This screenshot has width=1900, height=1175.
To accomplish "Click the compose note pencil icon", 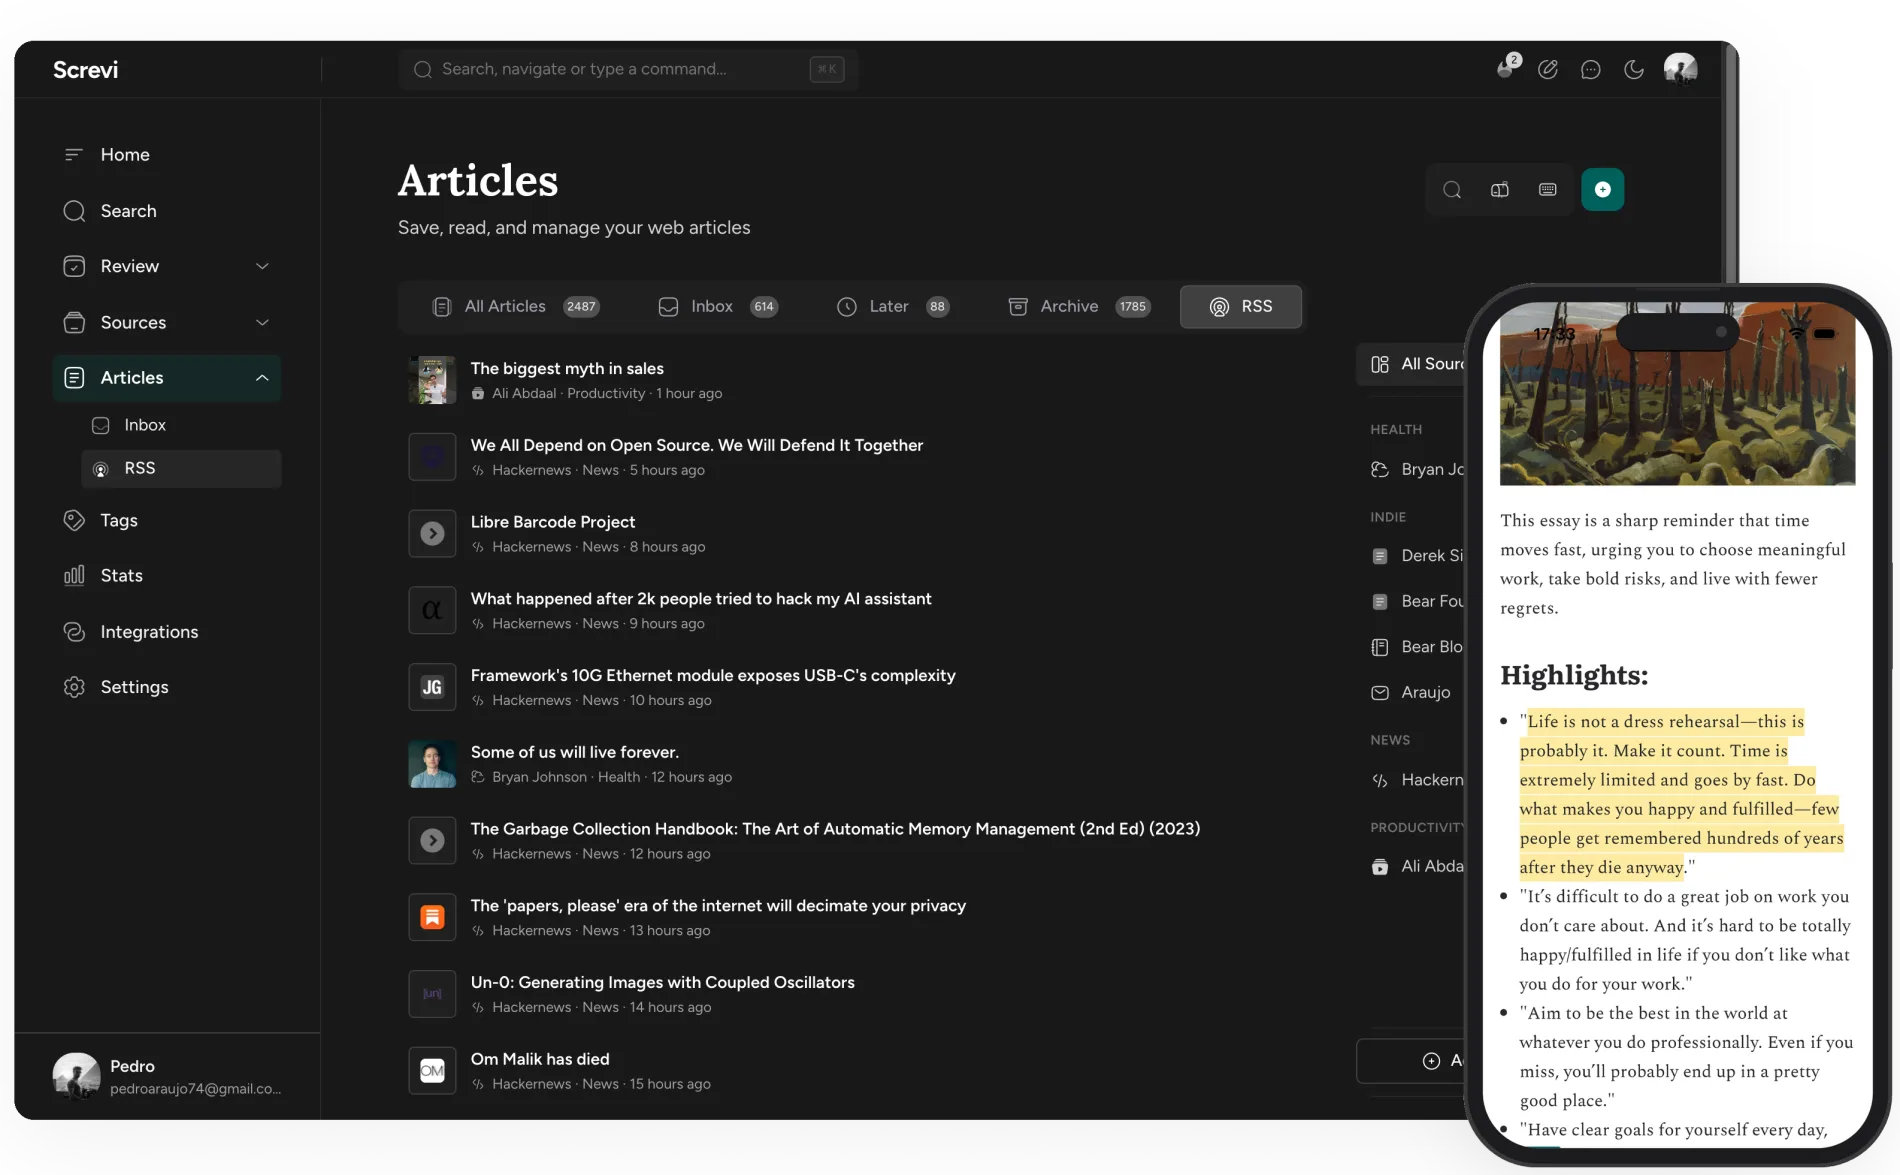I will click(1548, 69).
